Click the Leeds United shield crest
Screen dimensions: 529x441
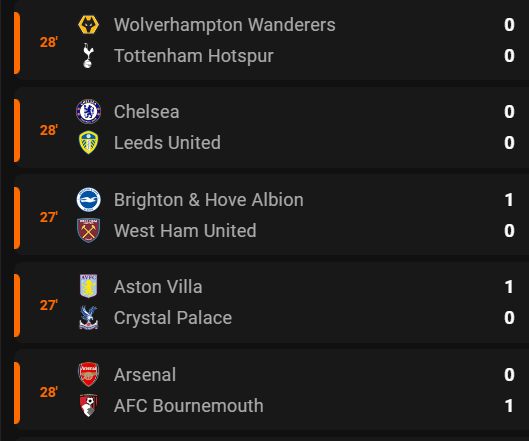pyautogui.click(x=88, y=142)
